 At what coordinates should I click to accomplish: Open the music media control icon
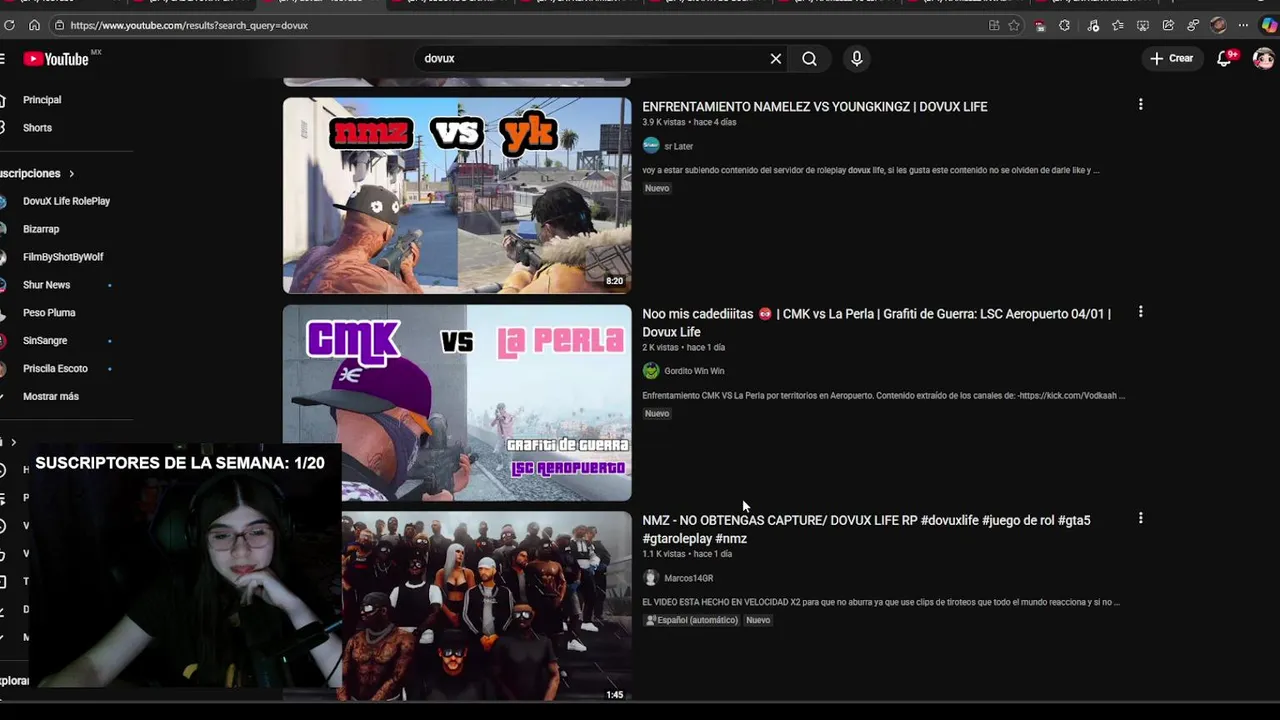(1093, 25)
